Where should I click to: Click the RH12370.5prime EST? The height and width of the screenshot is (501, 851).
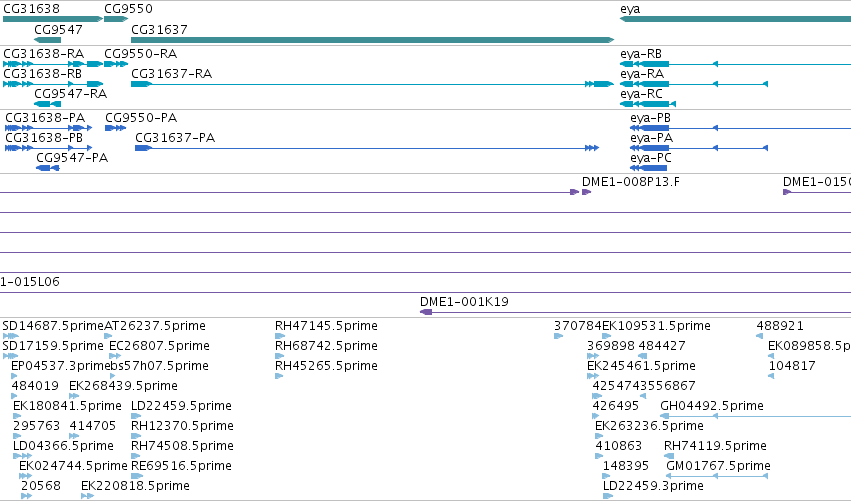click(x=182, y=426)
